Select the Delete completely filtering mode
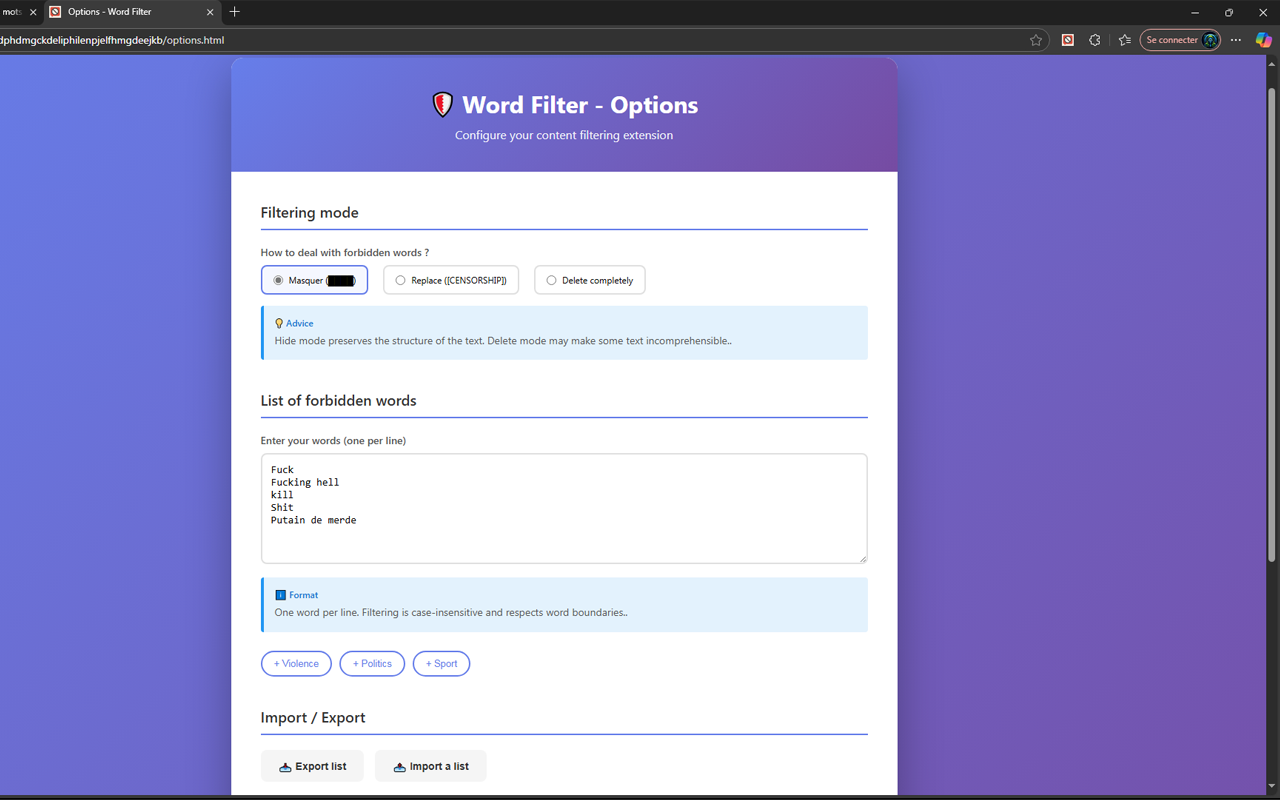This screenshot has height=800, width=1280. 551,280
